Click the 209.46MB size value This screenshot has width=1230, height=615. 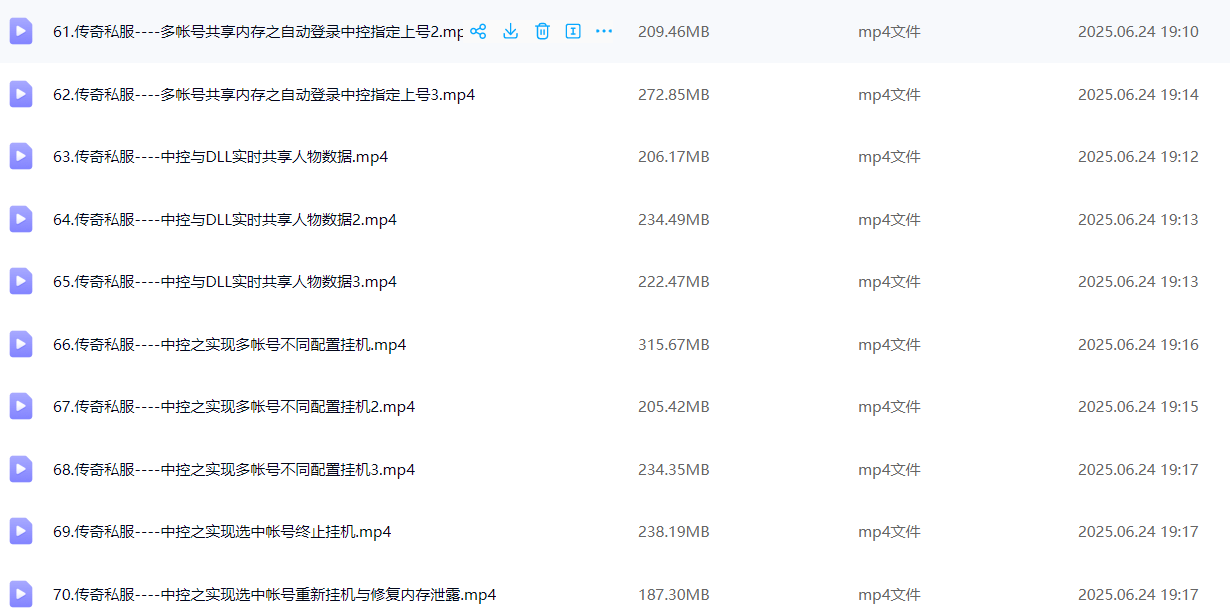click(674, 32)
